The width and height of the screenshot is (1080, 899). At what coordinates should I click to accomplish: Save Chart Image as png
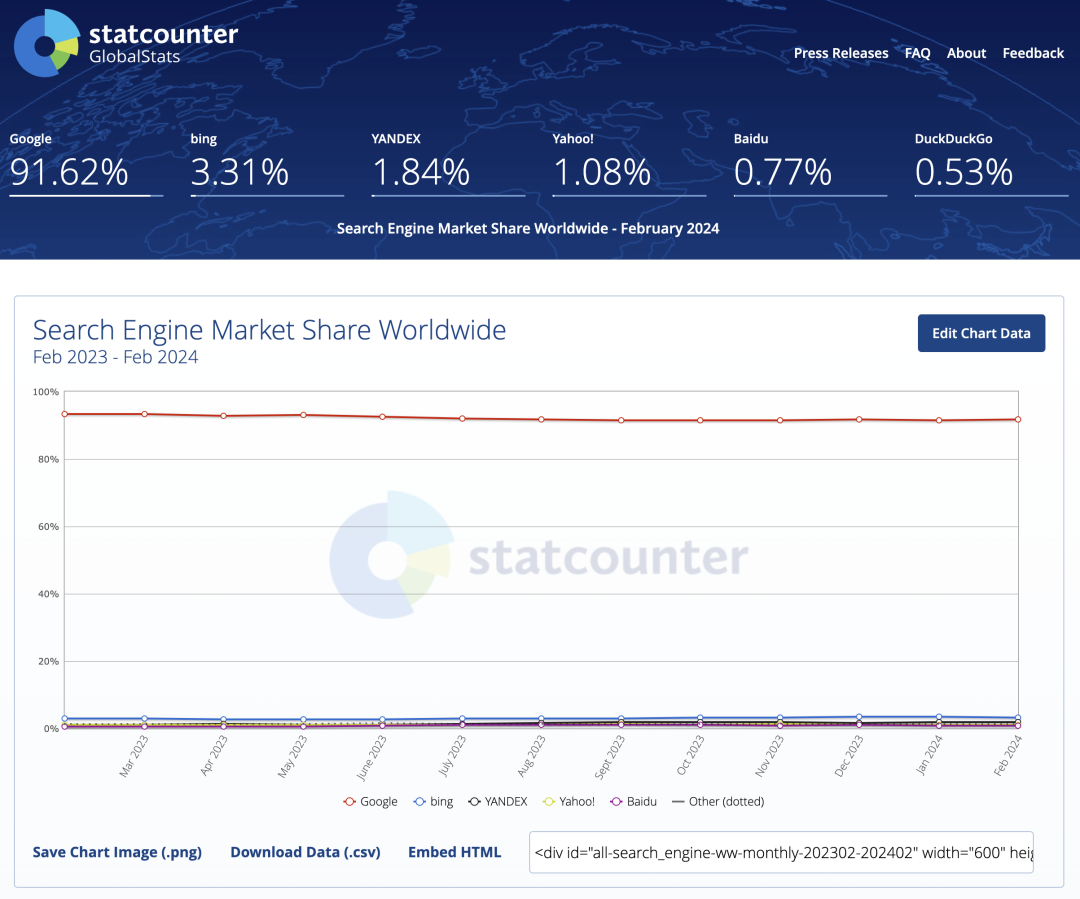coord(117,852)
